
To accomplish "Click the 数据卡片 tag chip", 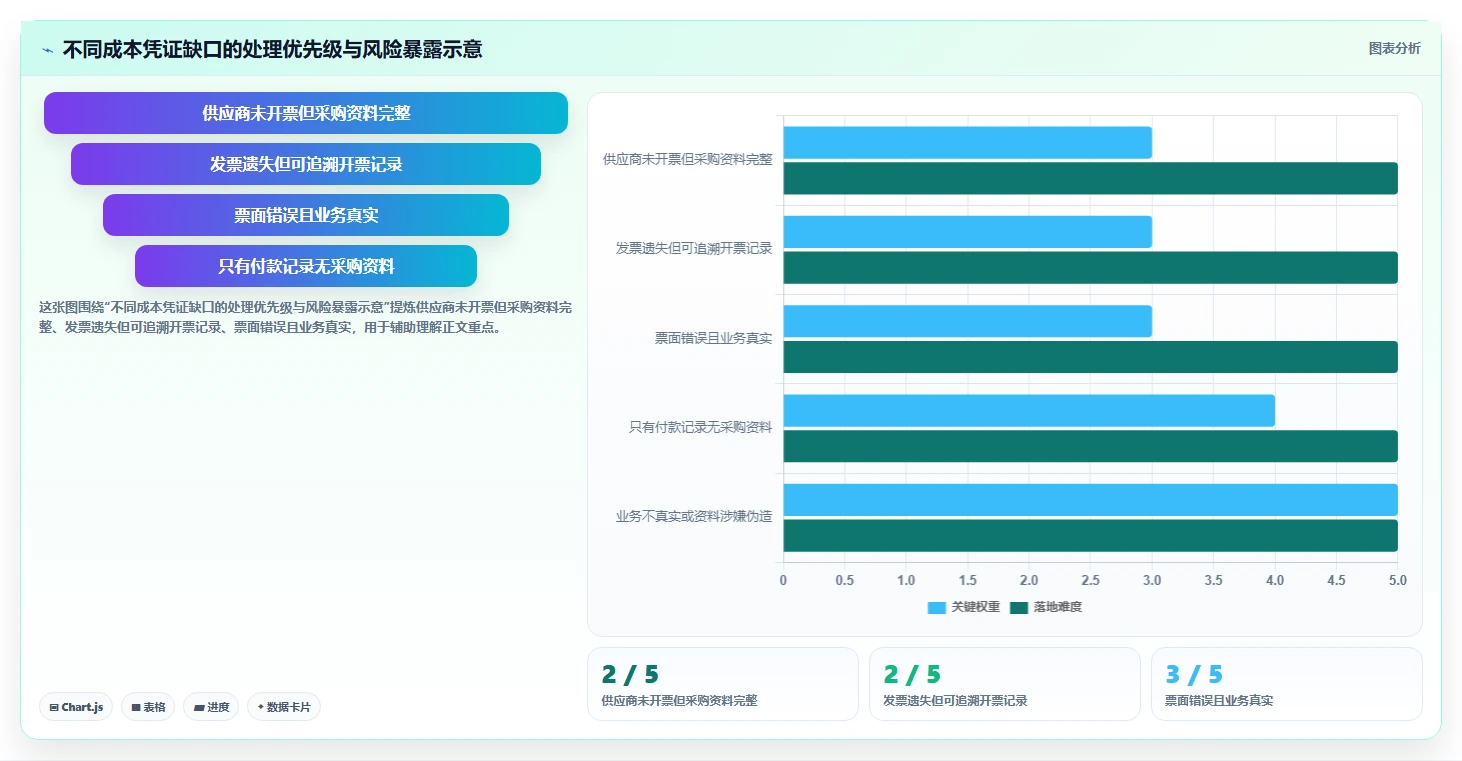I will point(284,707).
